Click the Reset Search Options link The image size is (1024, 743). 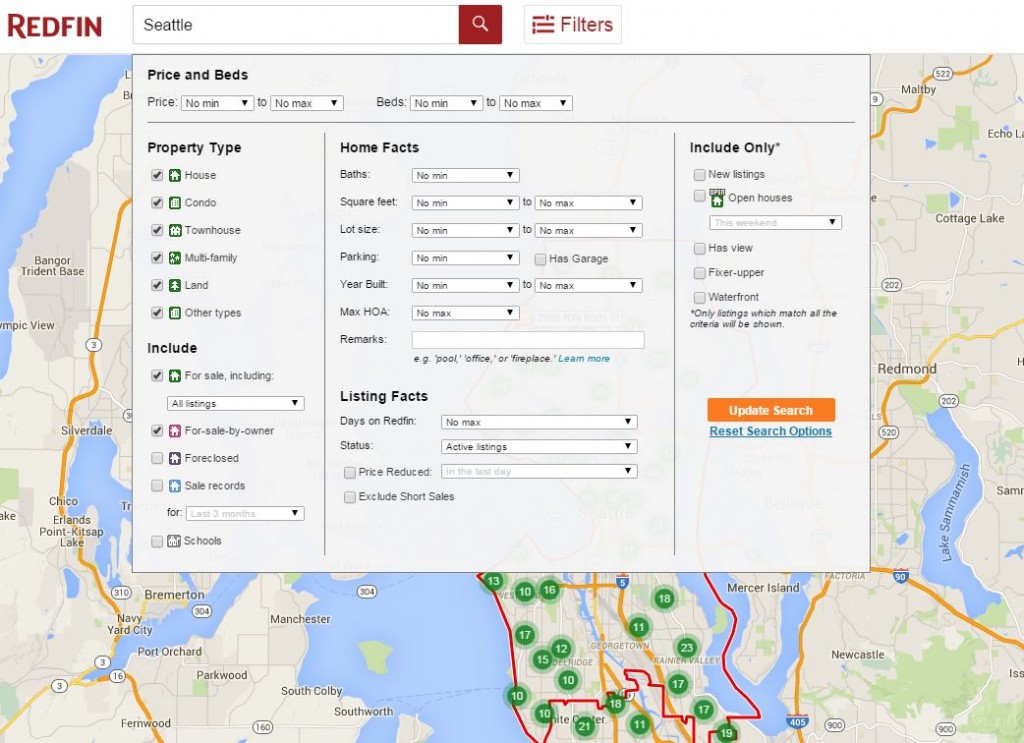[770, 431]
